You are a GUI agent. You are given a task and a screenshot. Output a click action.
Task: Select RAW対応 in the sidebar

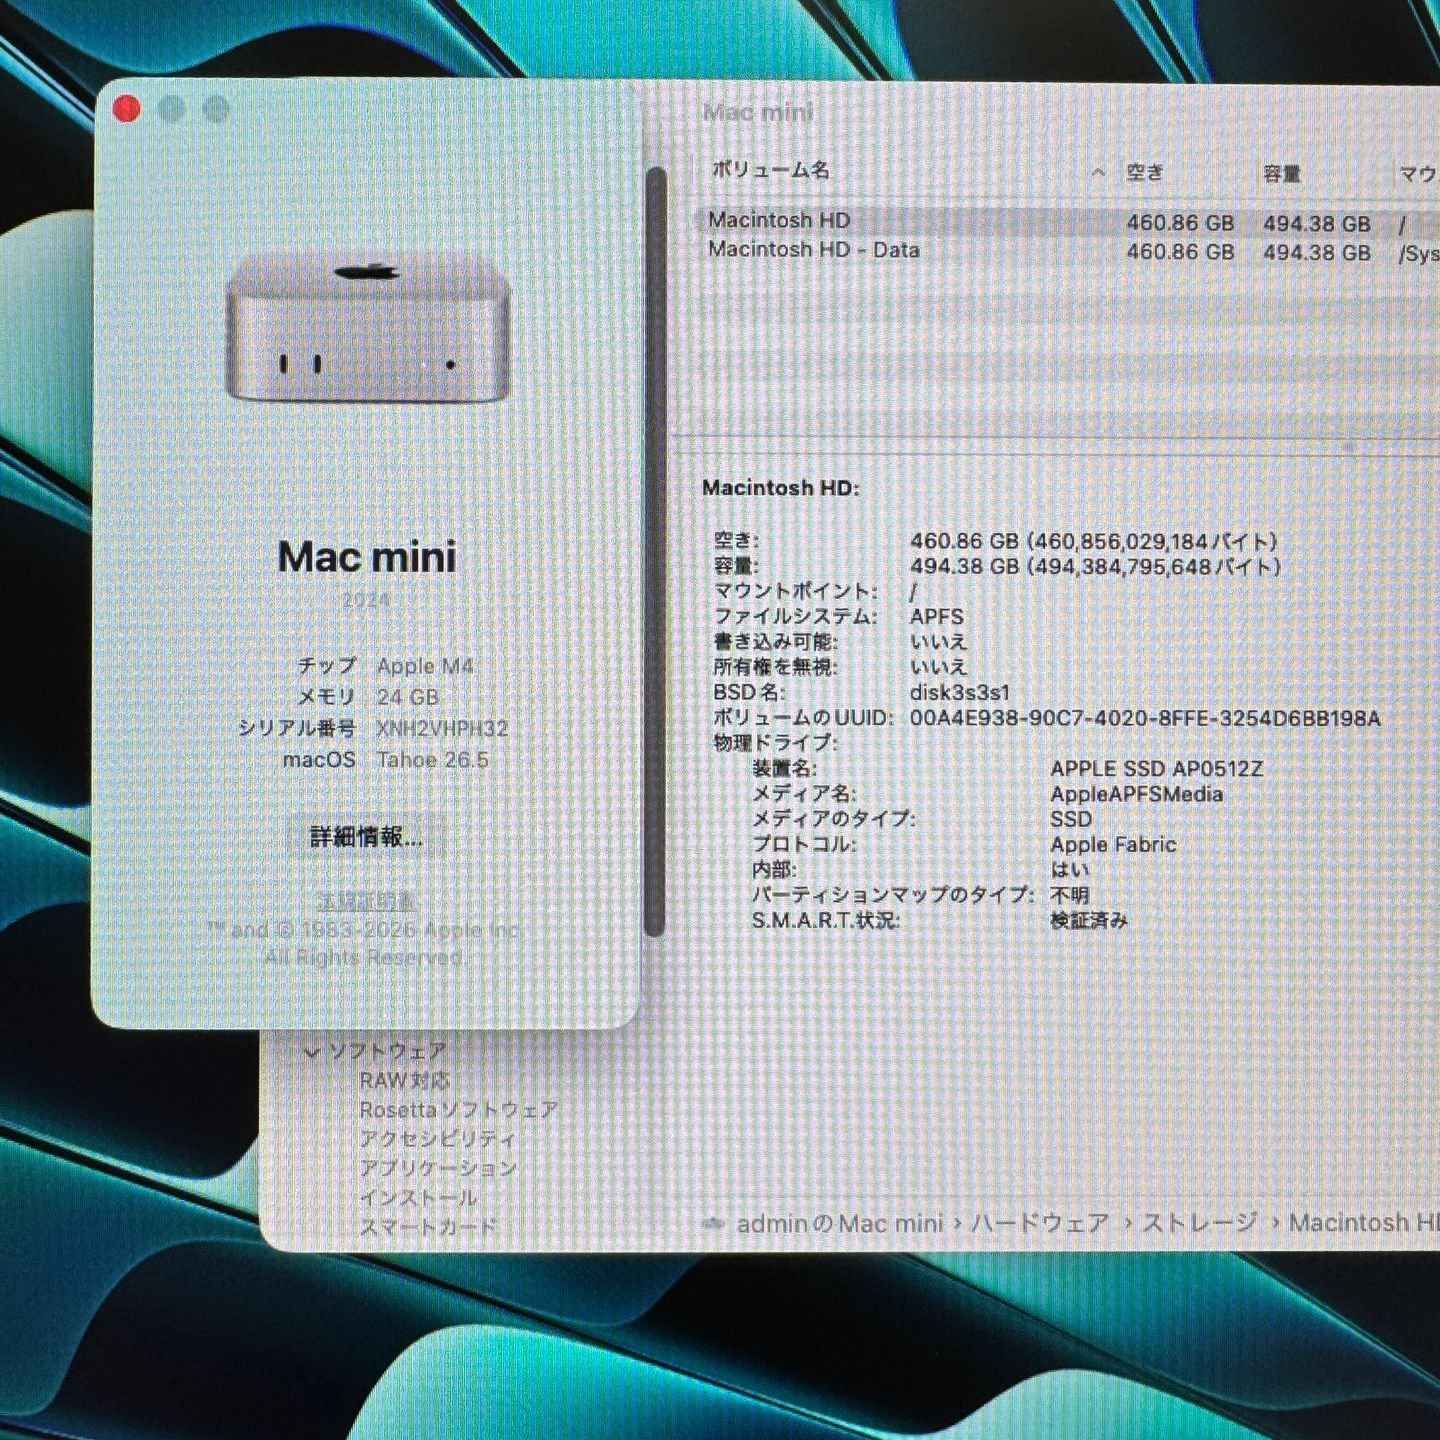[404, 1080]
